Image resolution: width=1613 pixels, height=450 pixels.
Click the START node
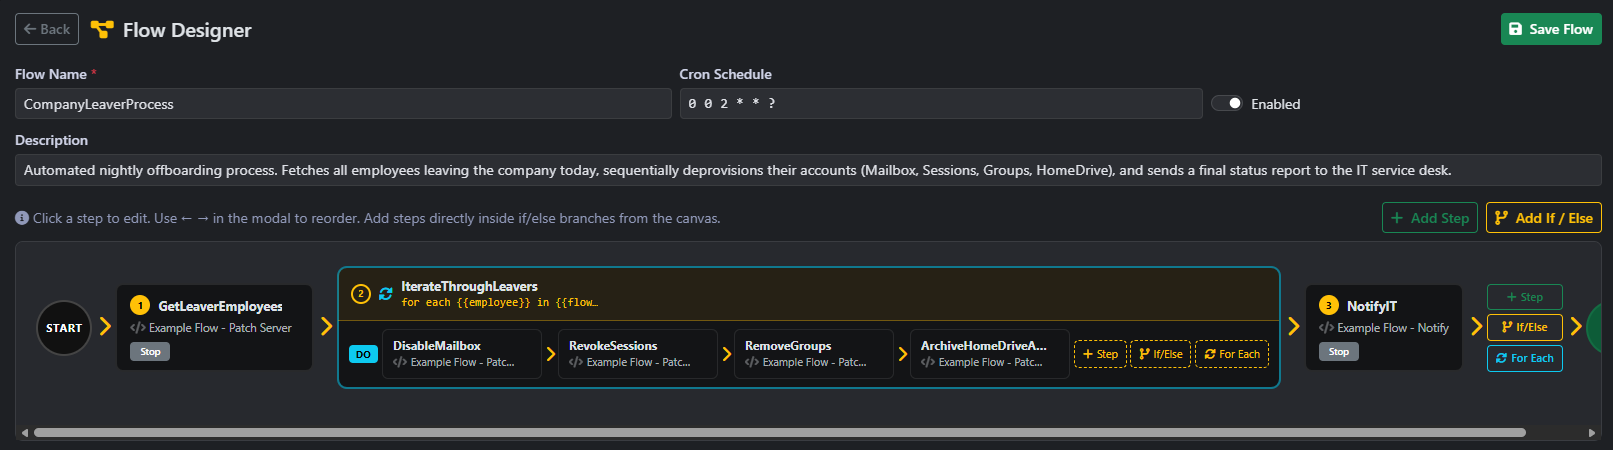pos(64,328)
